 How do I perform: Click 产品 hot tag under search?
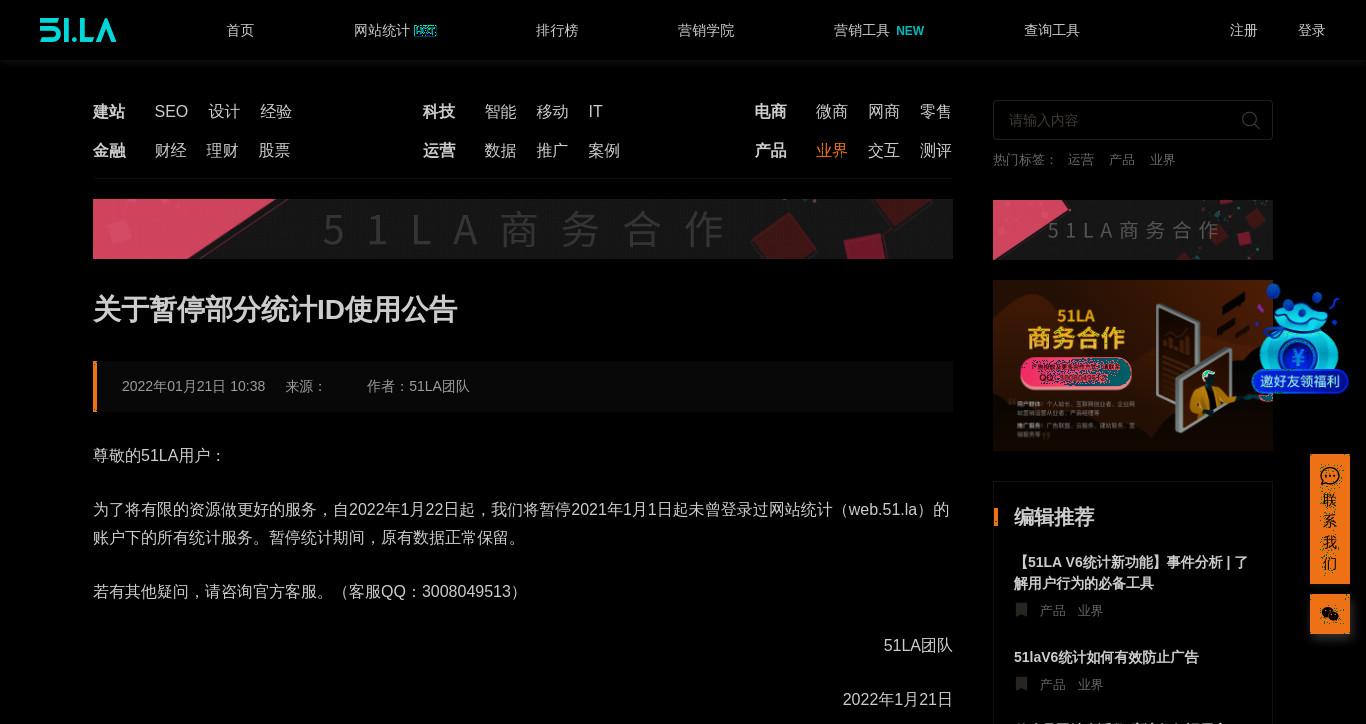(1122, 160)
